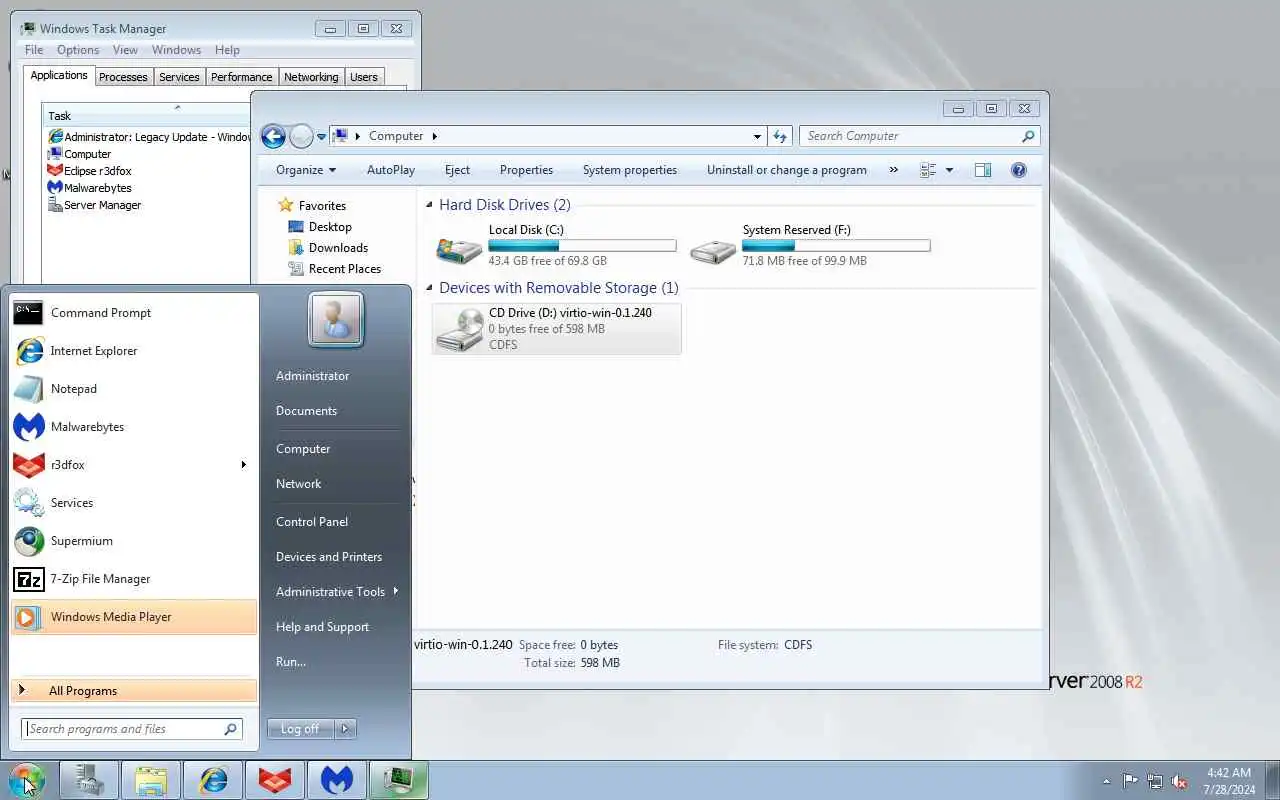This screenshot has width=1280, height=800.
Task: Open Task Manager View menu
Action: [125, 50]
